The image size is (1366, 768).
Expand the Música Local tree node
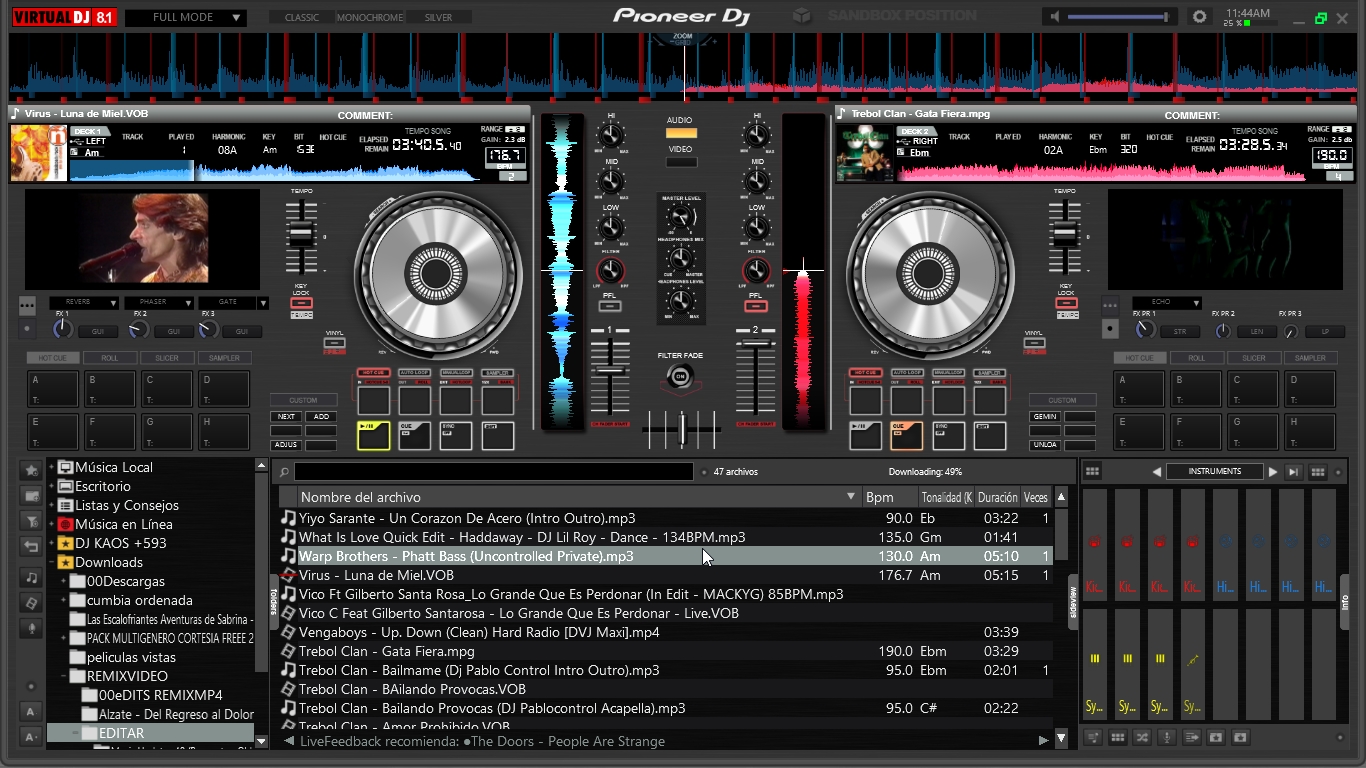coord(54,467)
